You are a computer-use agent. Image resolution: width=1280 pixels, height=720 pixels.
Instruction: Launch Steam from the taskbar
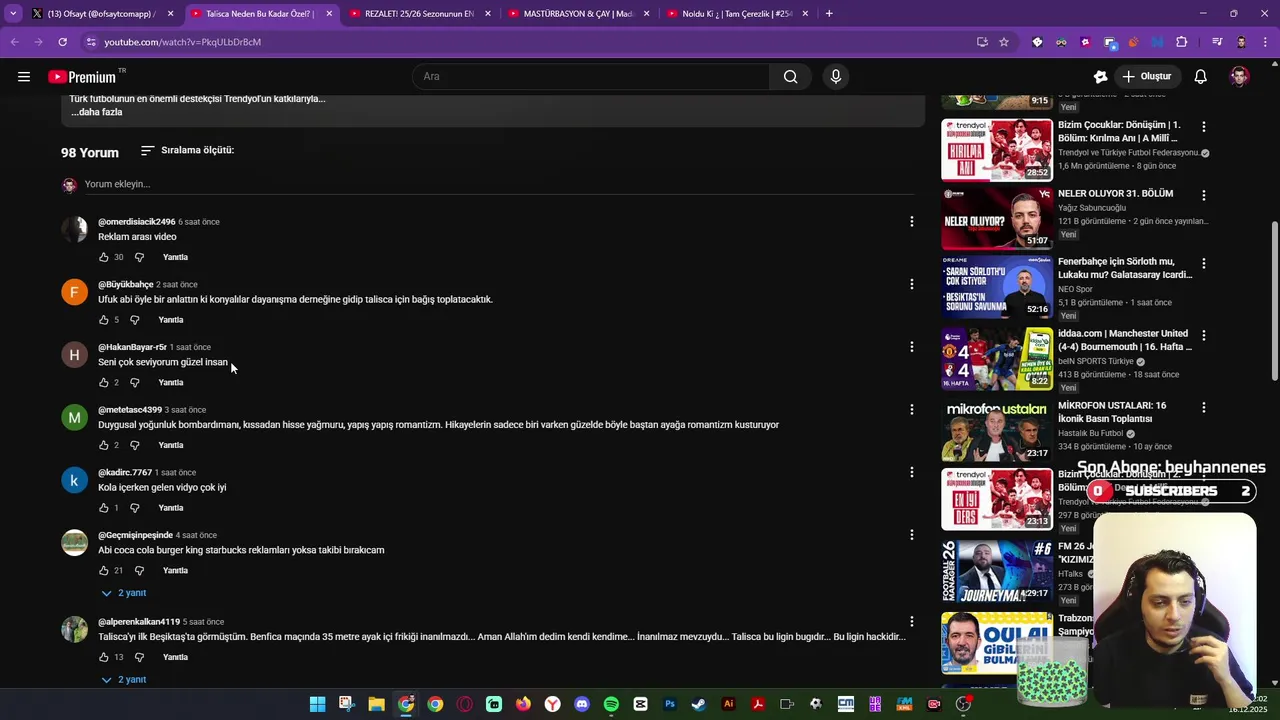pos(699,704)
